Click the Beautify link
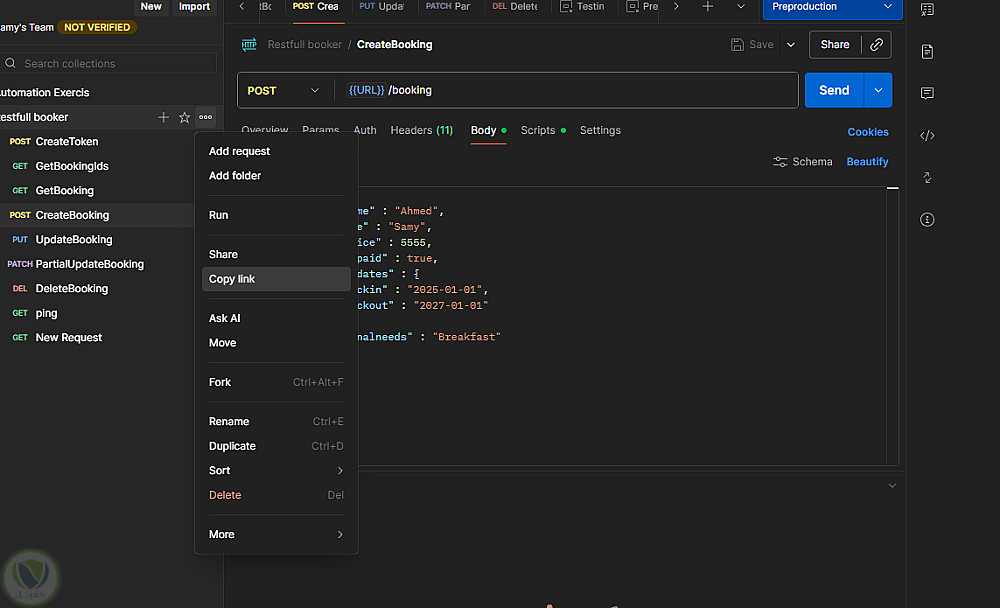Image resolution: width=1000 pixels, height=608 pixels. pos(867,162)
